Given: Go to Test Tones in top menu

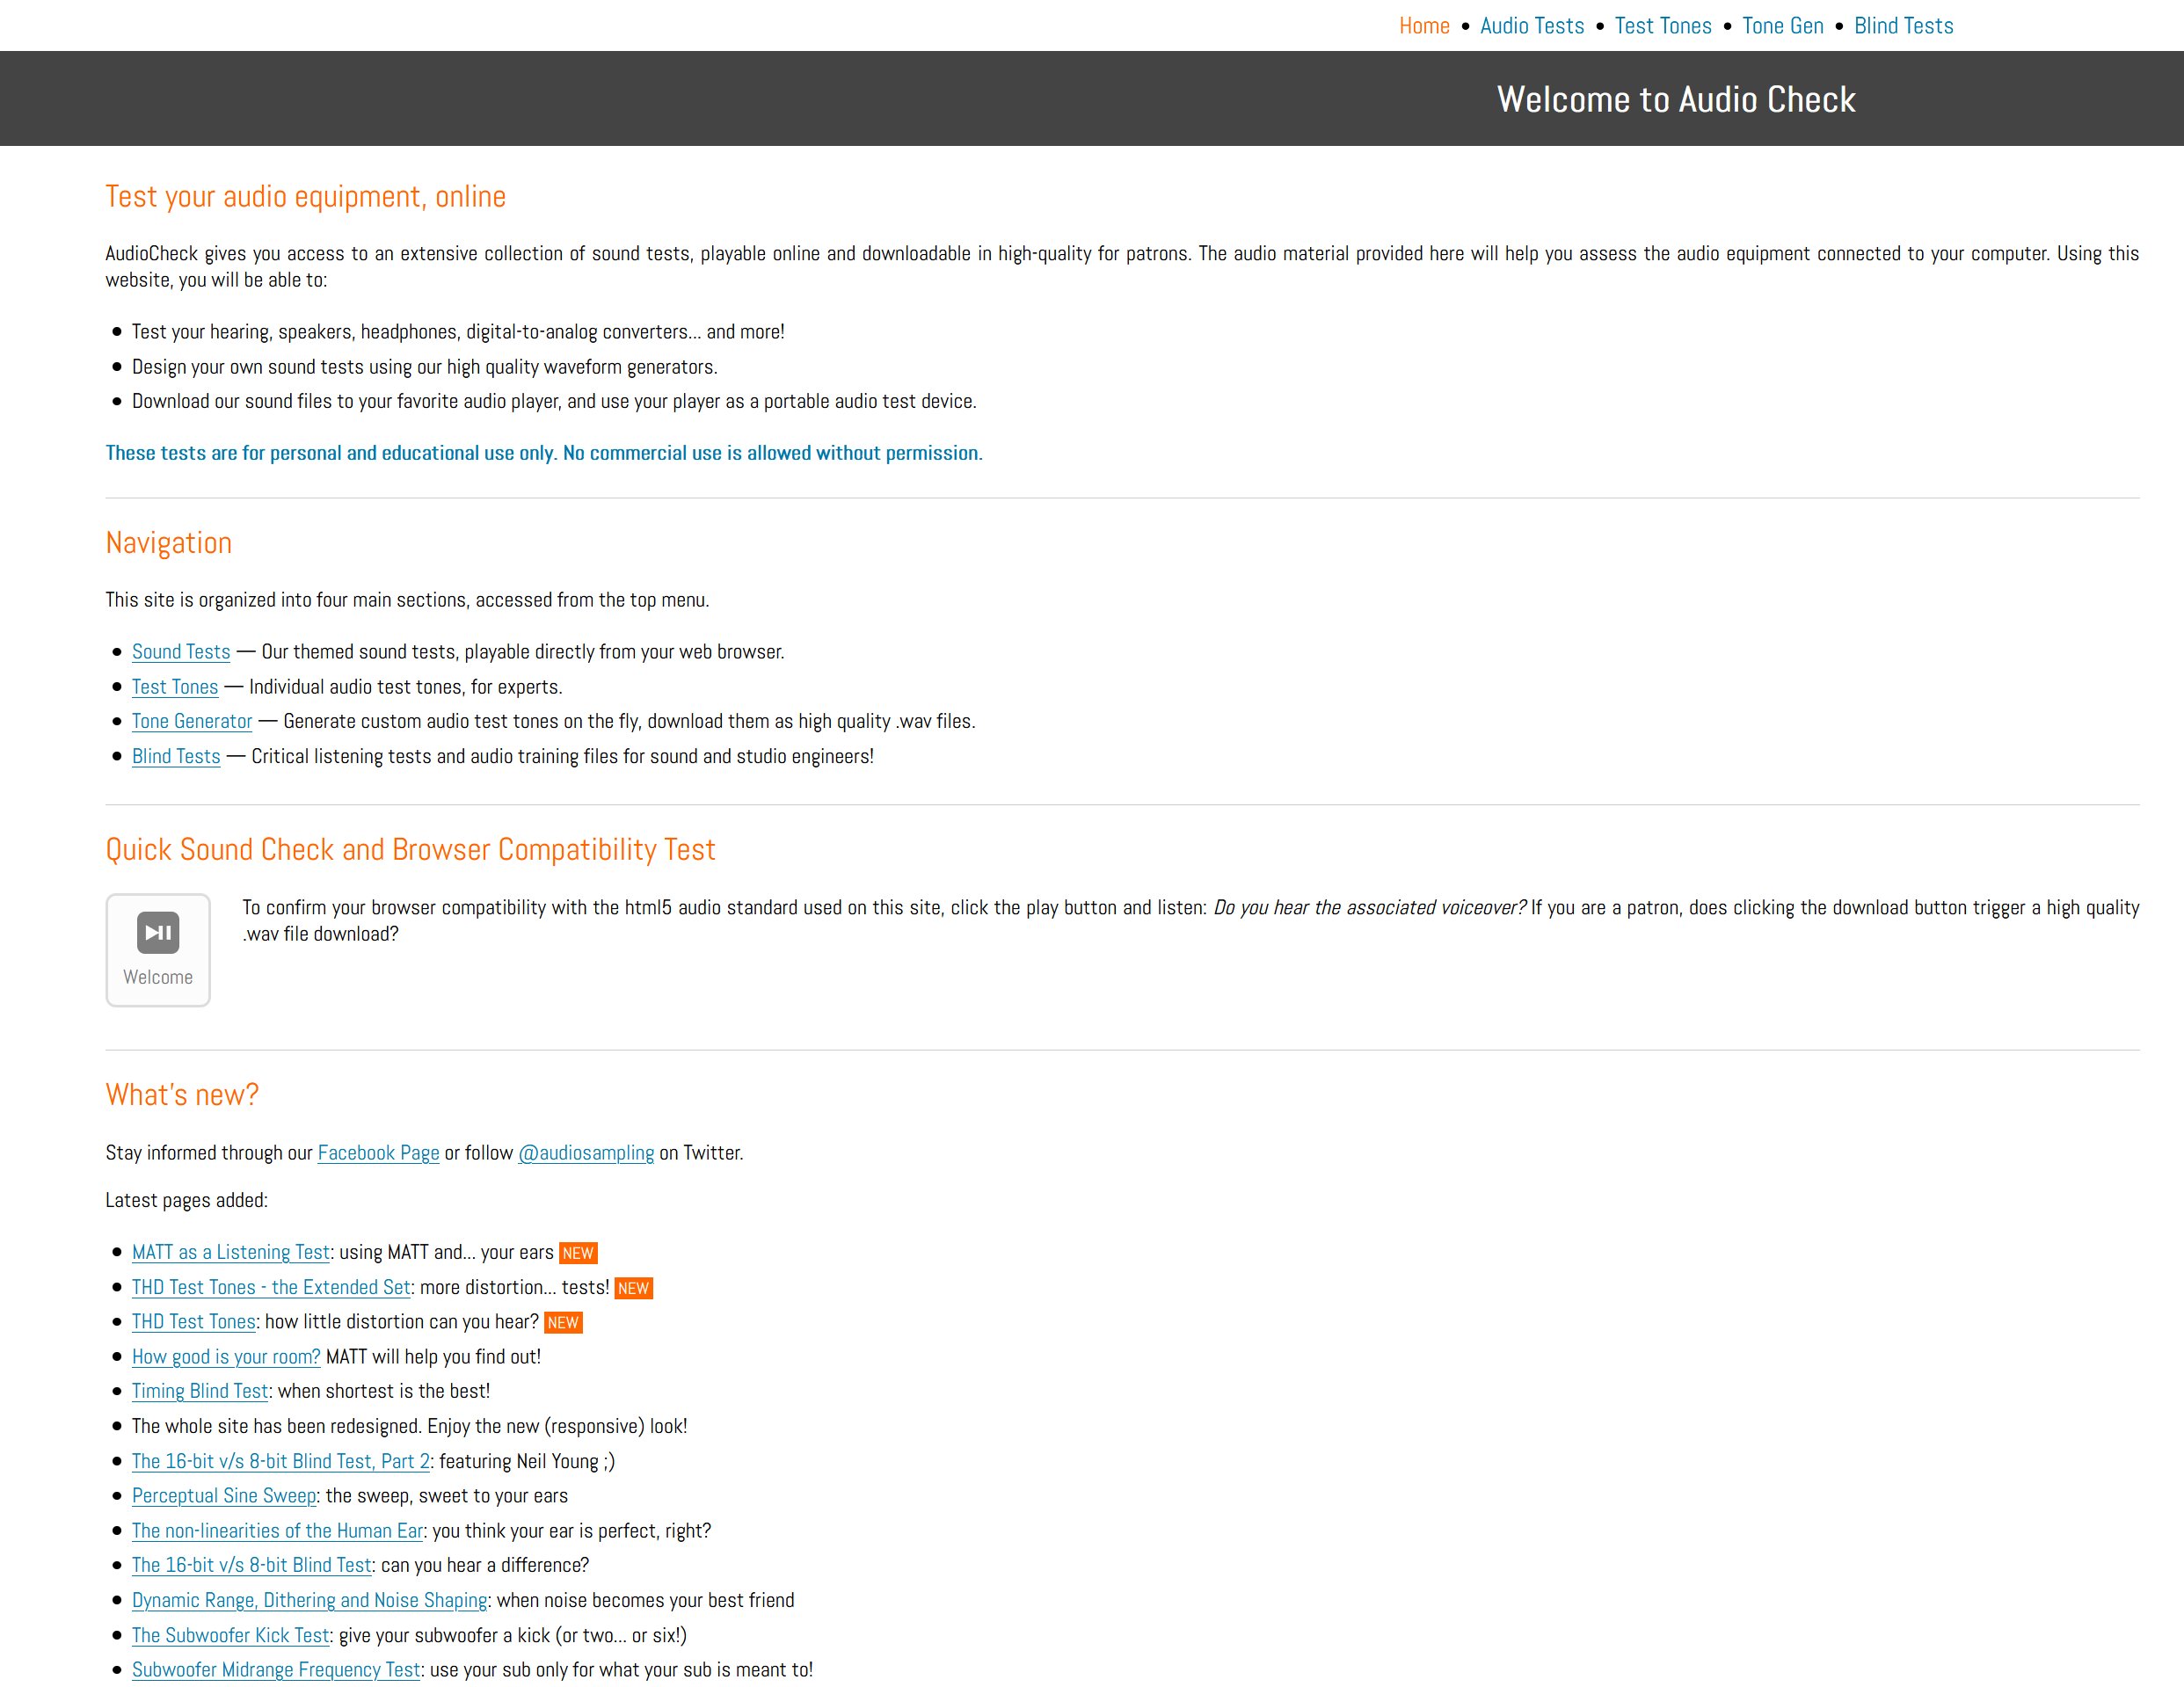Looking at the screenshot, I should 1662,26.
